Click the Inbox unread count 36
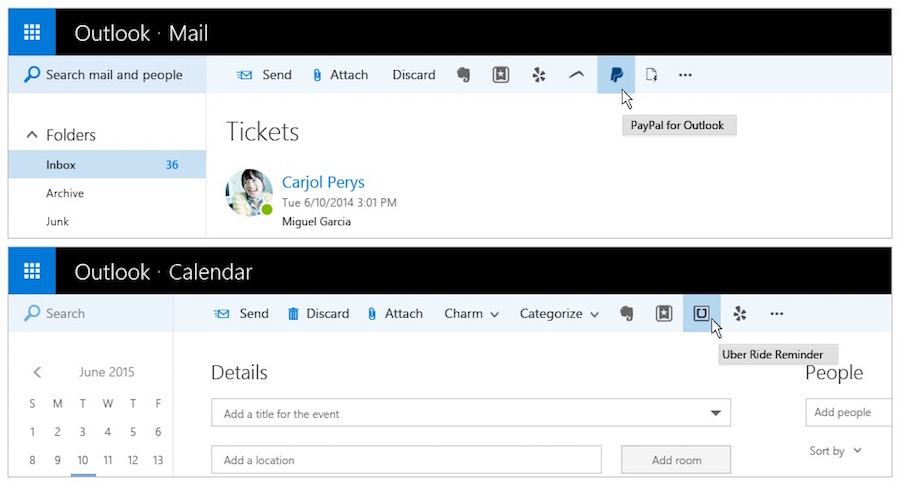 (x=172, y=165)
